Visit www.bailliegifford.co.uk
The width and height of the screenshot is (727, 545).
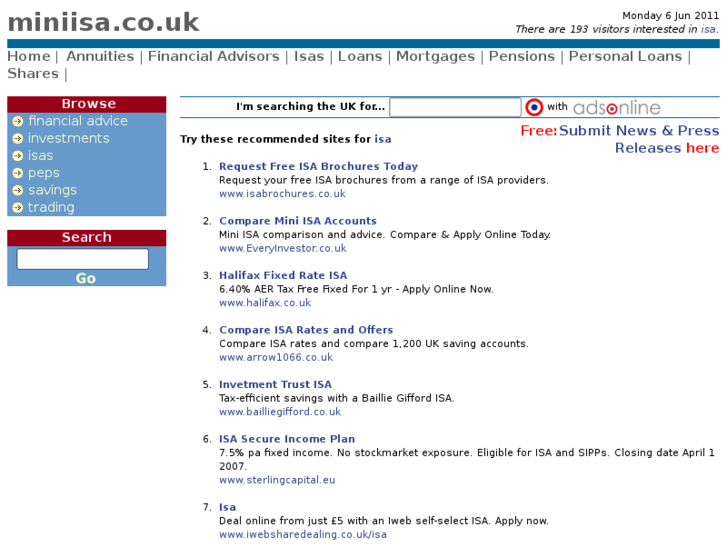(x=280, y=412)
